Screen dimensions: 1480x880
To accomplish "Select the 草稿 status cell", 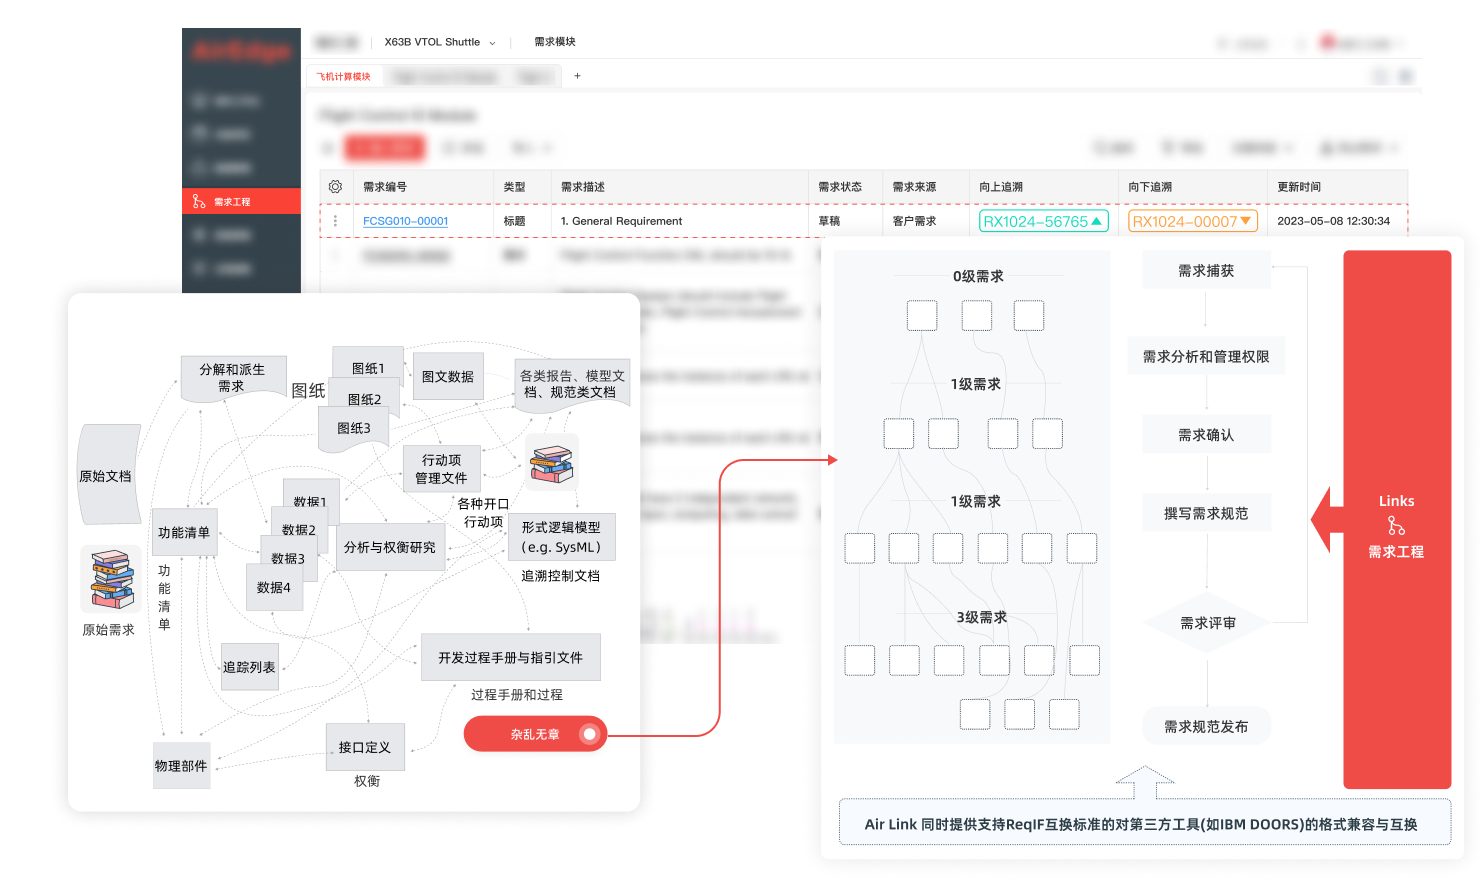I will click(829, 221).
